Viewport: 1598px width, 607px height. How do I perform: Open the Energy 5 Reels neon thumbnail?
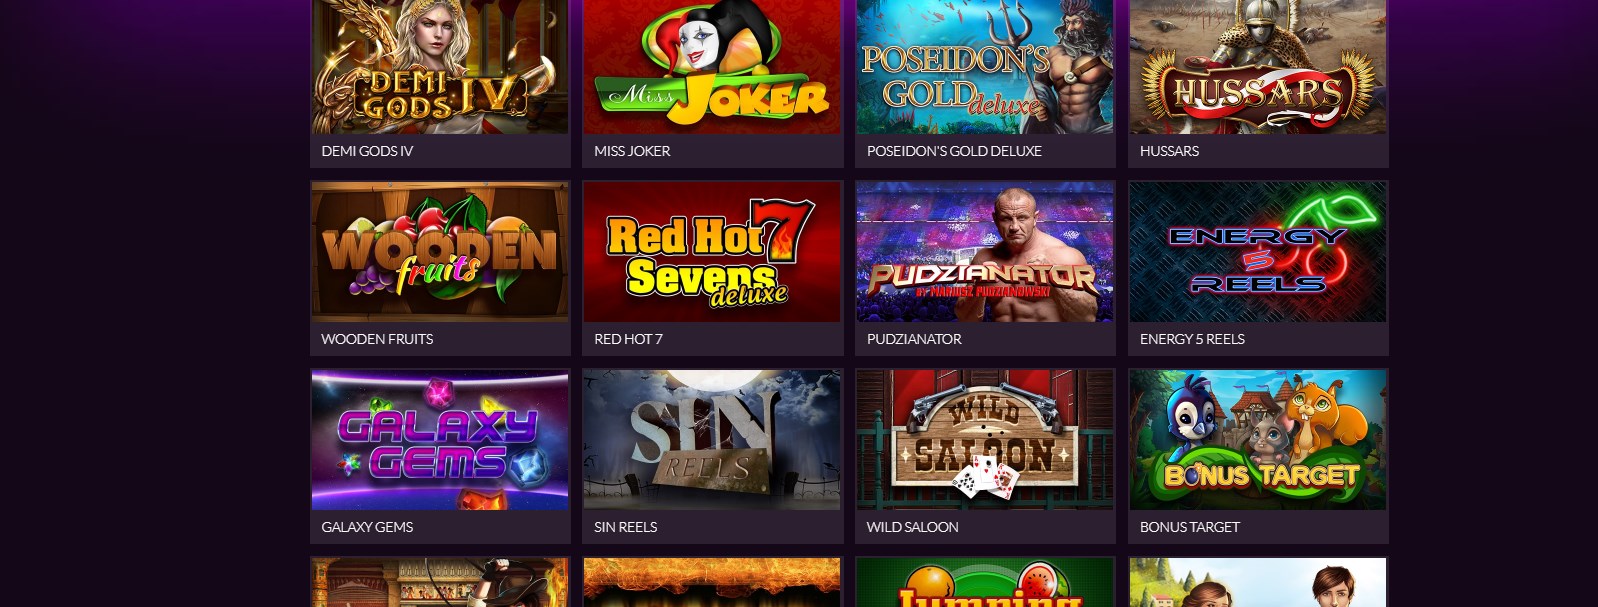pos(1258,252)
